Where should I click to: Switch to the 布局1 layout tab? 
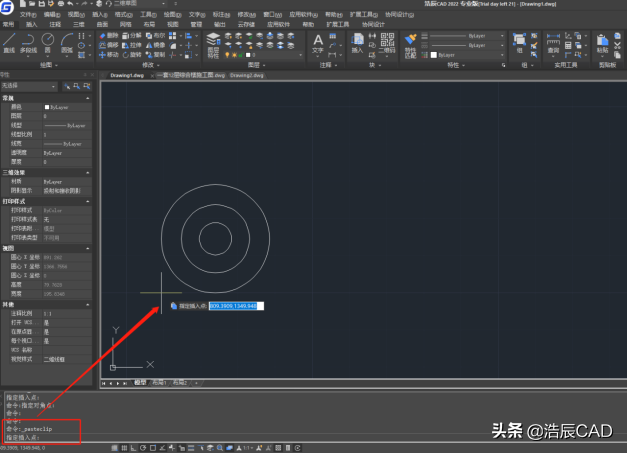pos(158,383)
